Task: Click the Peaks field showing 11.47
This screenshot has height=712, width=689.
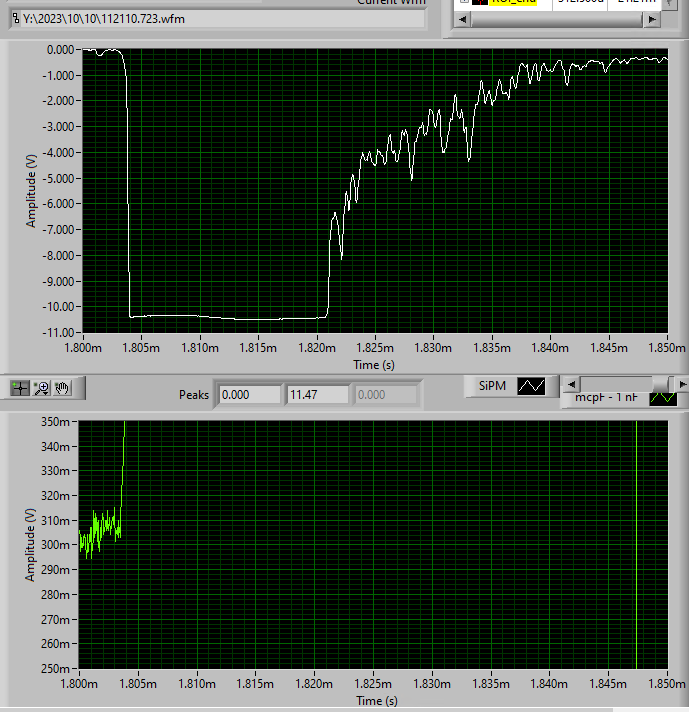Action: tap(317, 395)
